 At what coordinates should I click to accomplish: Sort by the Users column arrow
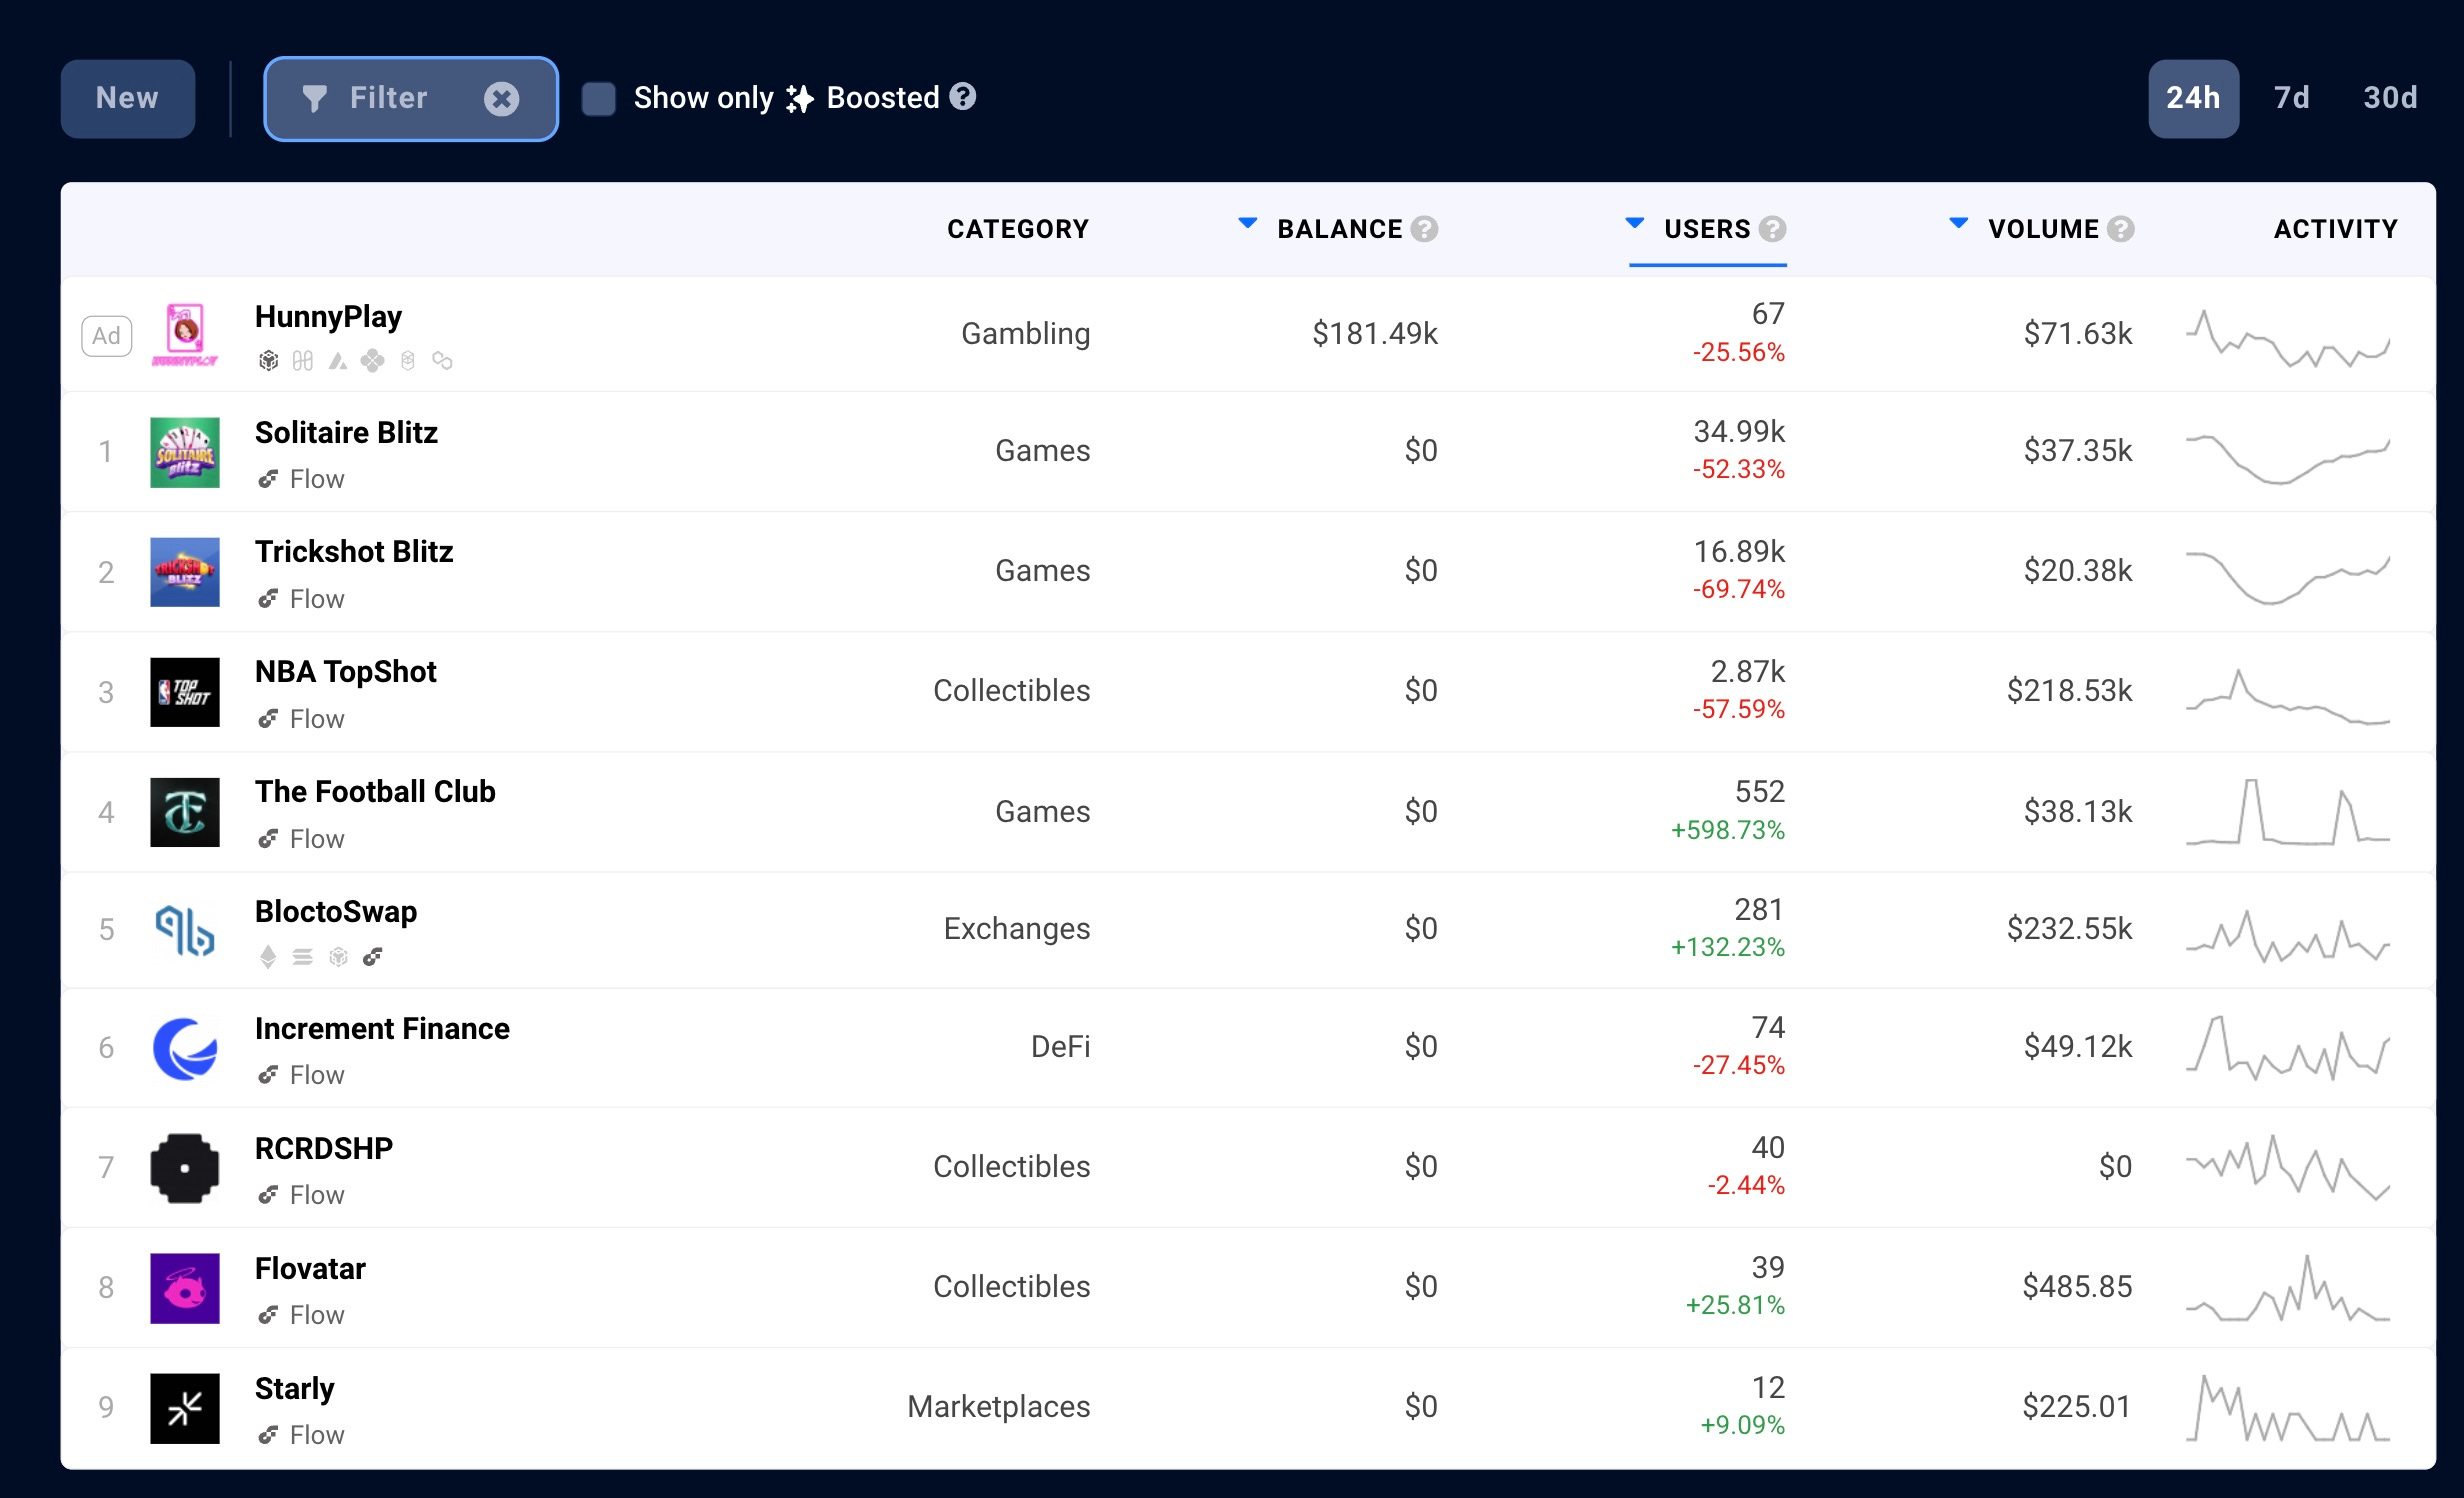pos(1635,223)
